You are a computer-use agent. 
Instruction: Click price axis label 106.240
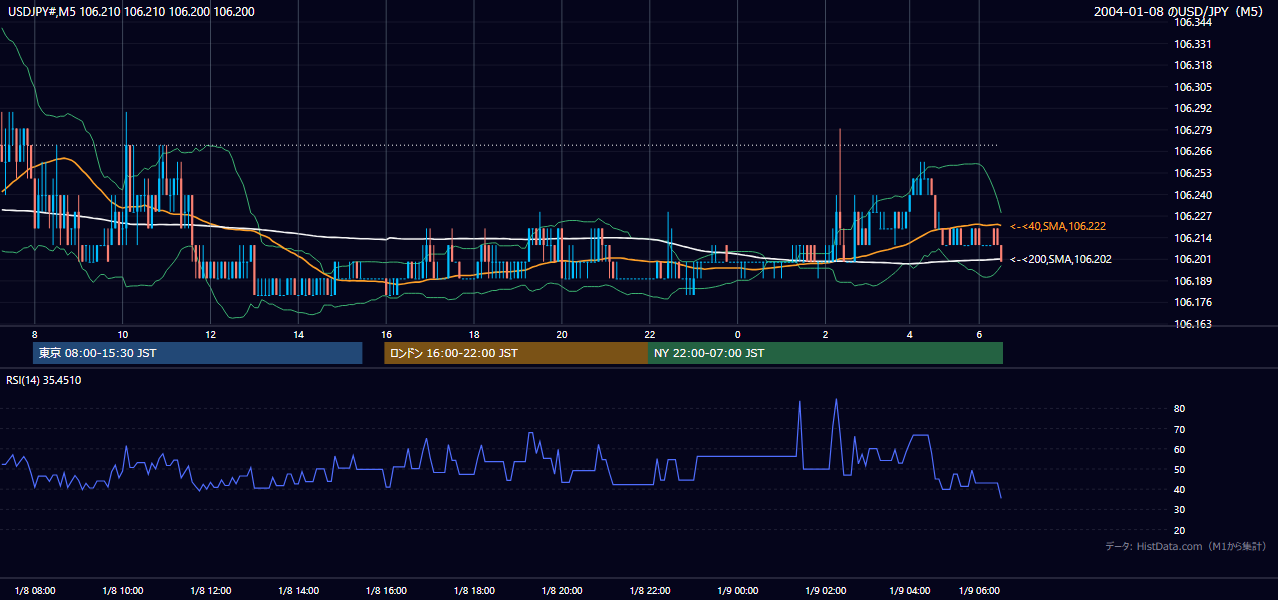click(x=1193, y=195)
